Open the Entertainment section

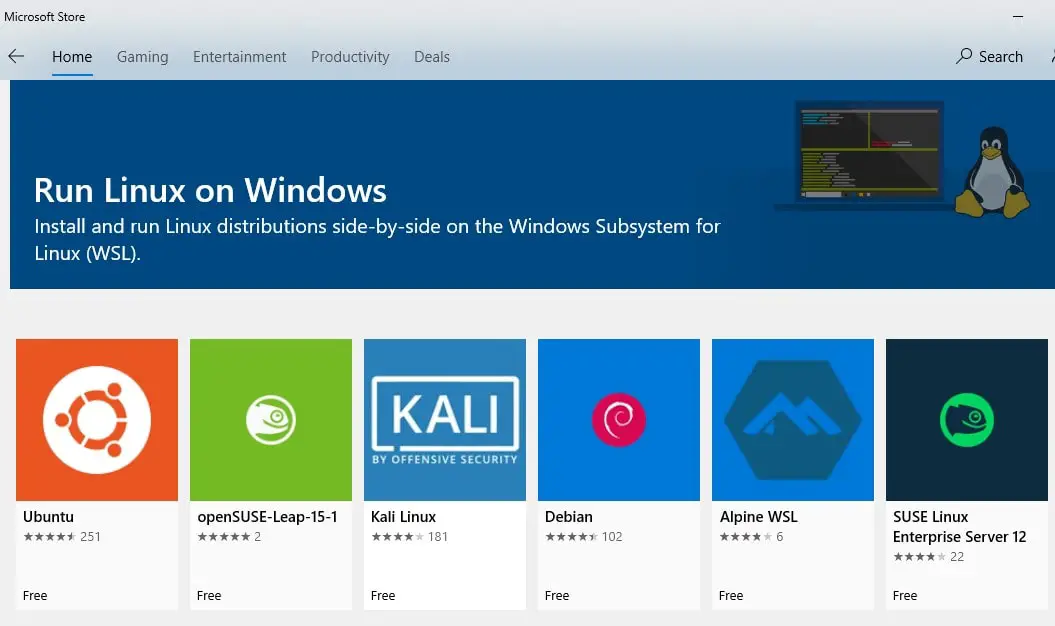[x=239, y=57]
